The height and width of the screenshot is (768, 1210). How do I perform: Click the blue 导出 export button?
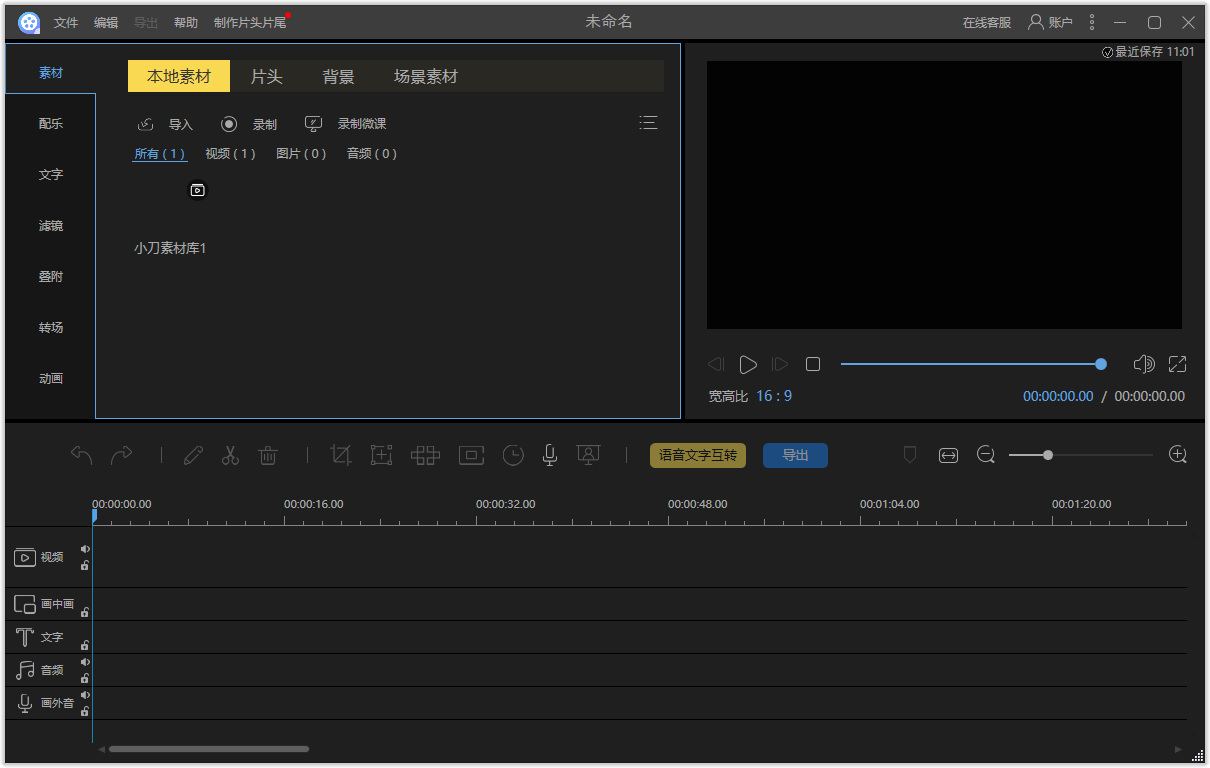coord(795,456)
